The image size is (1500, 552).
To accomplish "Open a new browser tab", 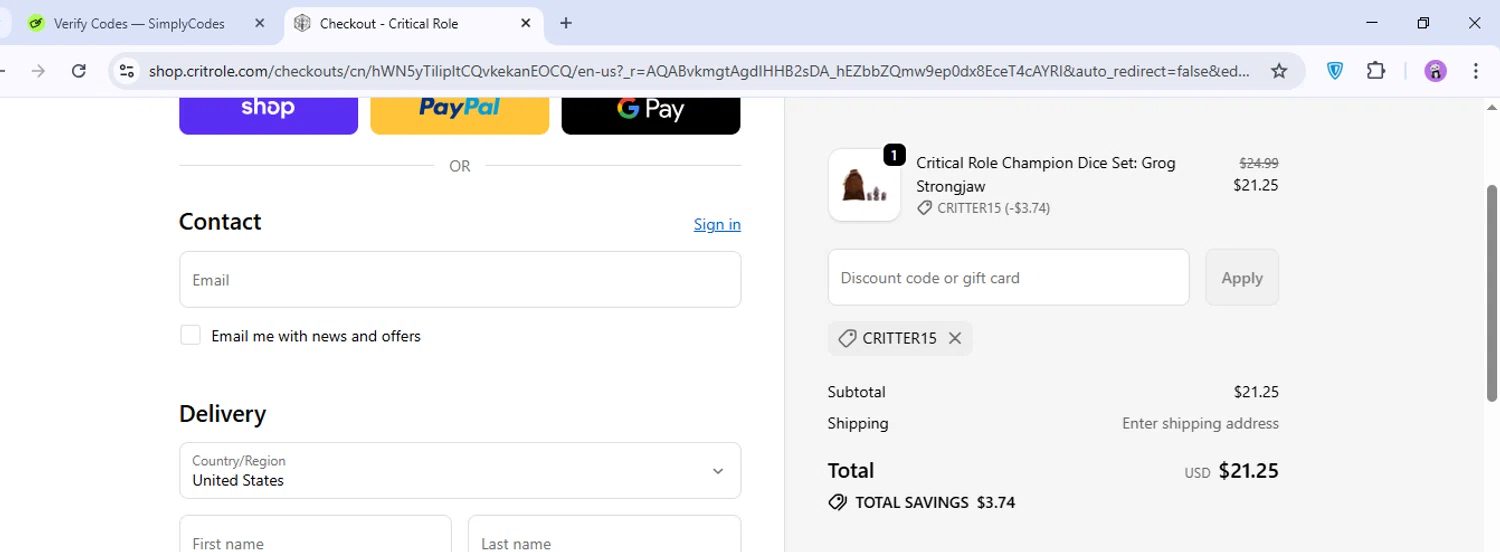I will pos(566,23).
